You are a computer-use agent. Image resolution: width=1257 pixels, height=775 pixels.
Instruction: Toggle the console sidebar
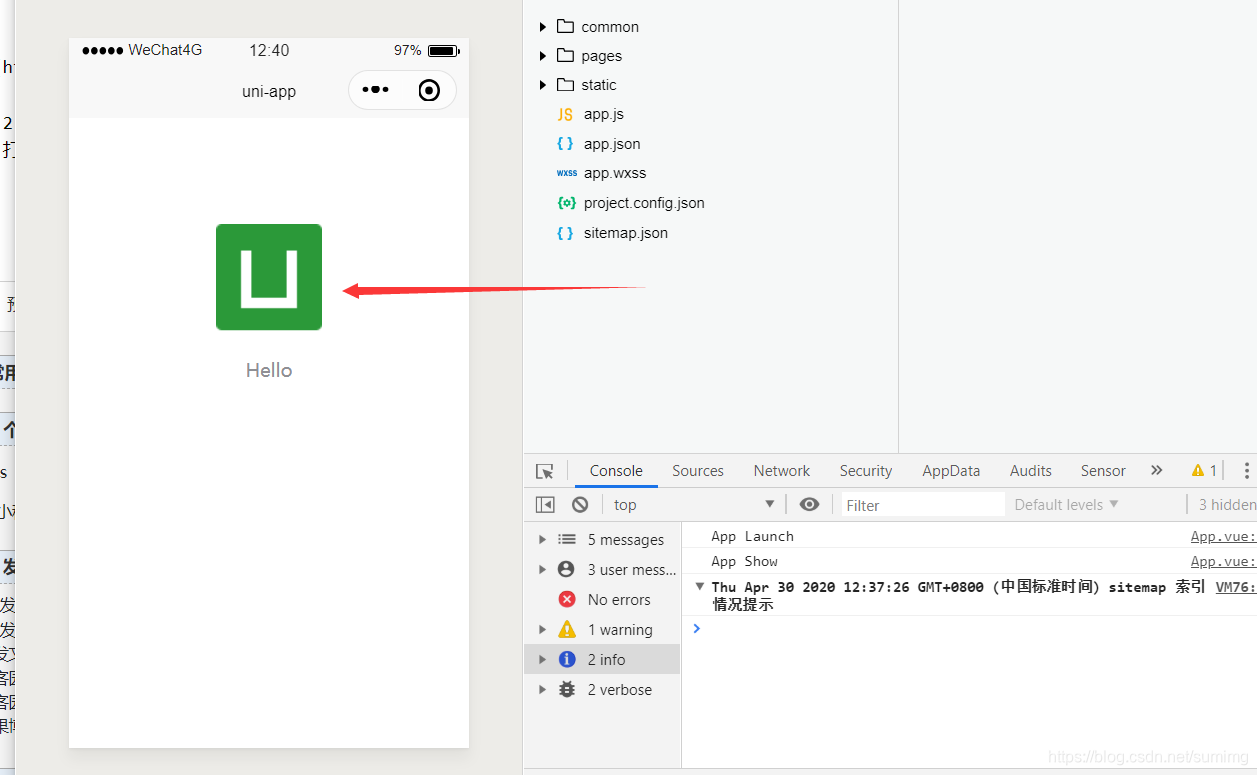[545, 505]
